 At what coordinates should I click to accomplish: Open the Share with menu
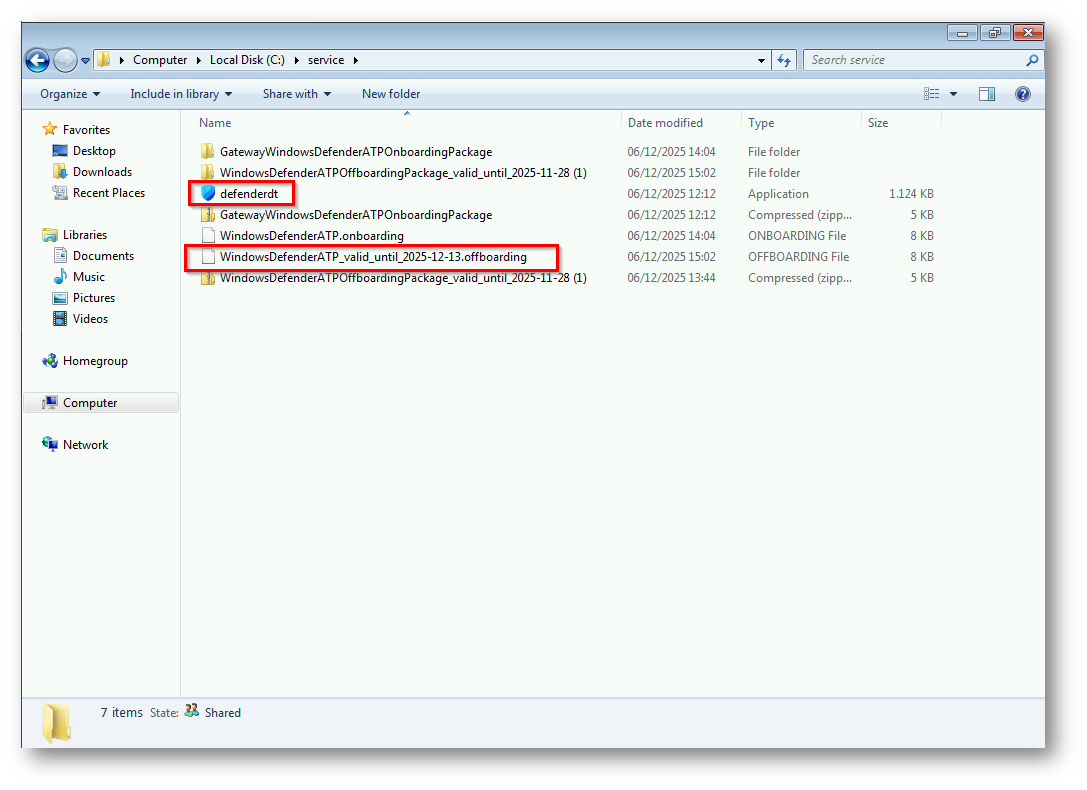(x=297, y=94)
